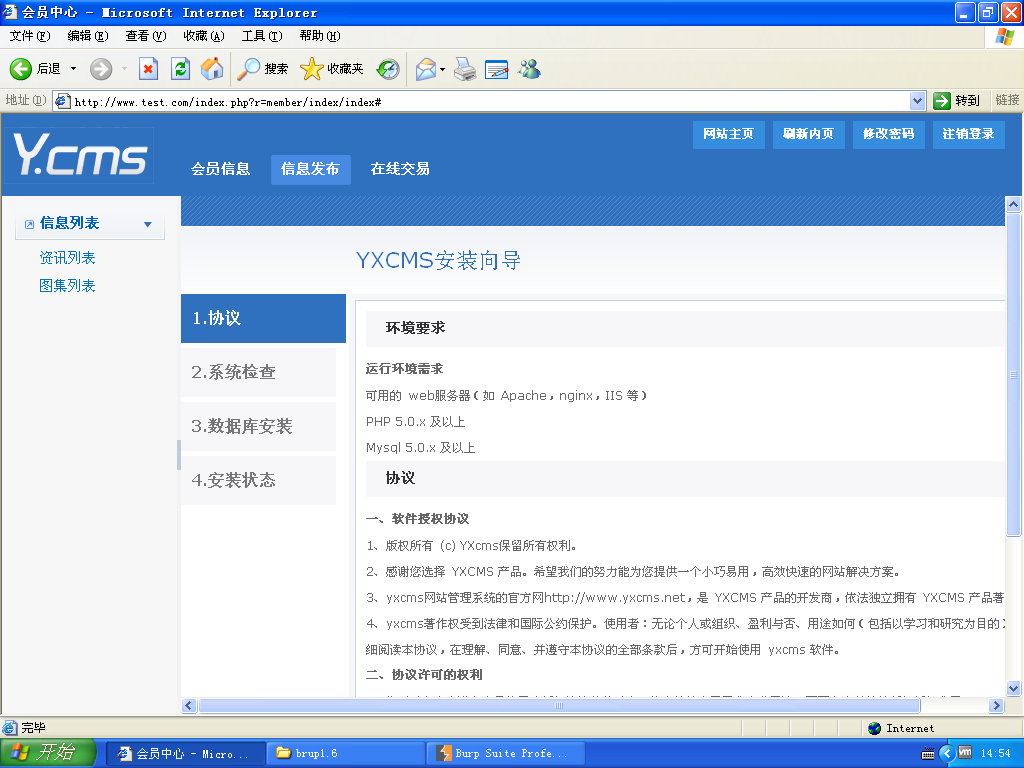Expand the Mail button dropdown arrow

pyautogui.click(x=443, y=69)
